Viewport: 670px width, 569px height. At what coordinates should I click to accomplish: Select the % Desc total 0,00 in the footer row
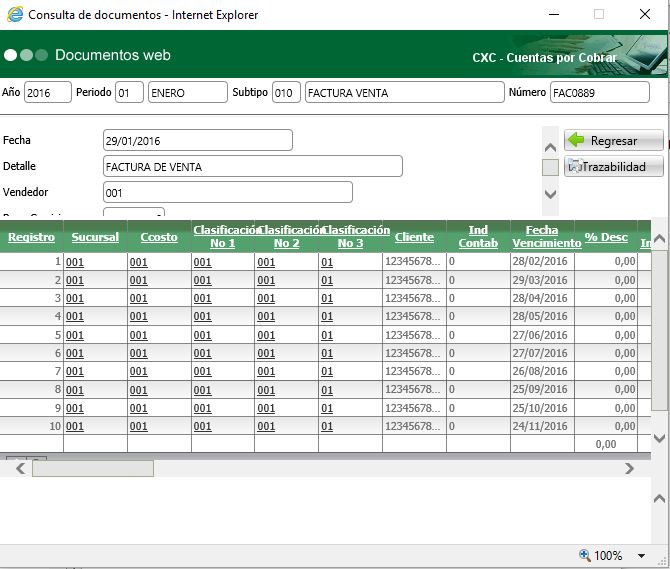click(606, 444)
